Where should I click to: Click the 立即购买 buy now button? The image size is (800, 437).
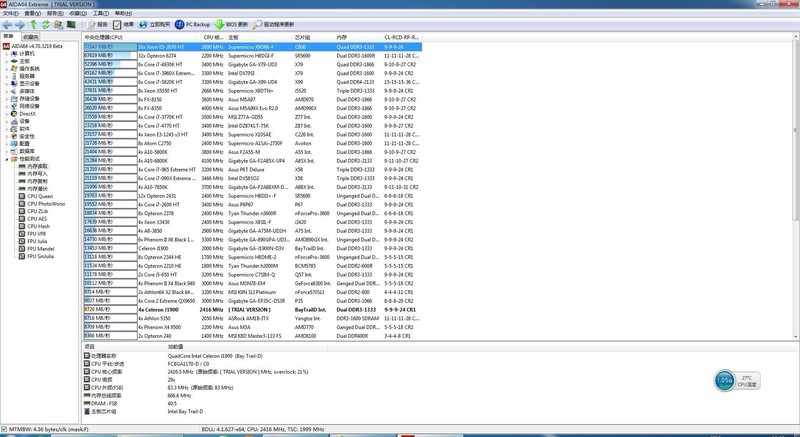(x=155, y=24)
